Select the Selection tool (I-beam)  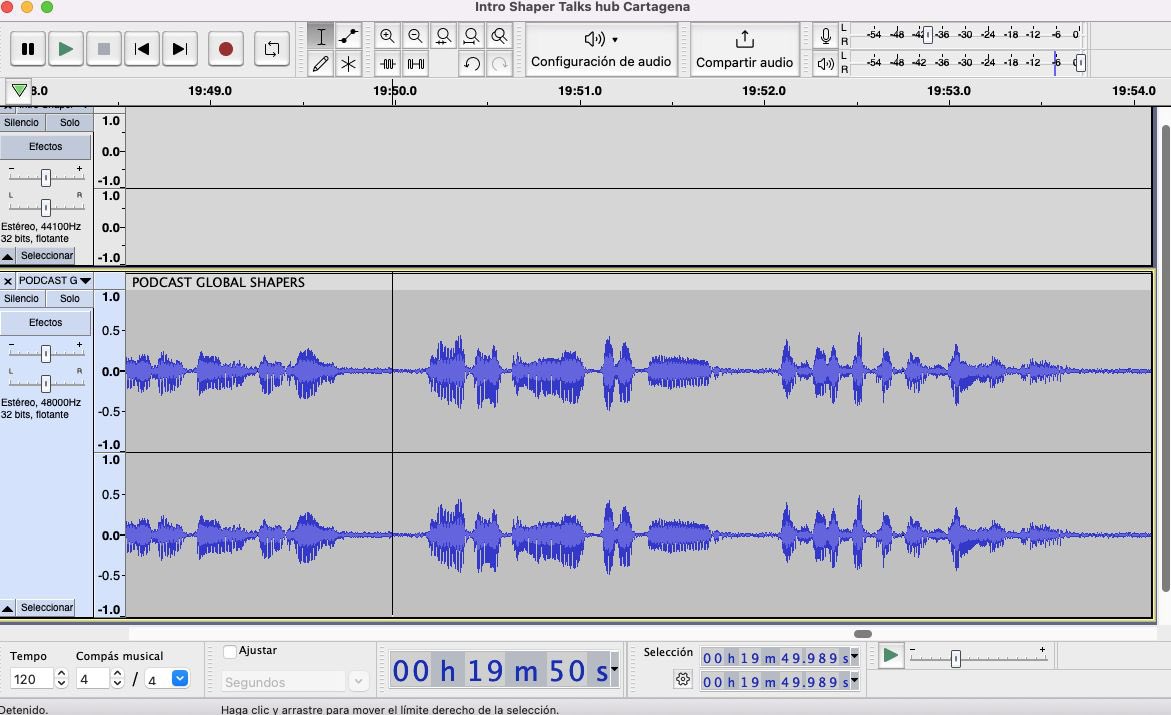coord(321,36)
